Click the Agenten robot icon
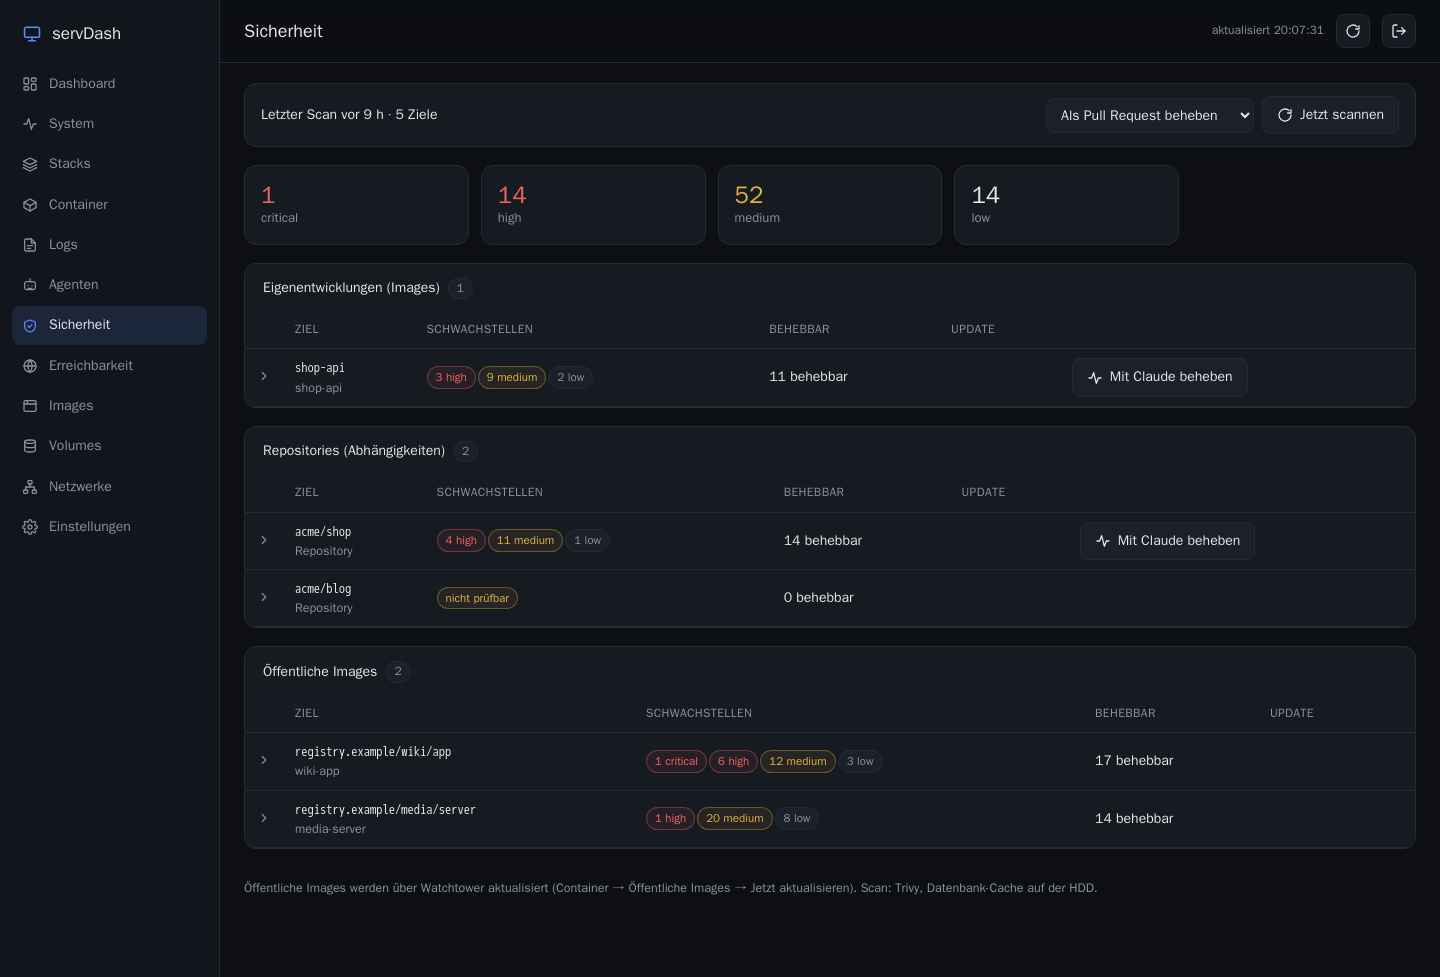This screenshot has width=1440, height=977. click(30, 285)
